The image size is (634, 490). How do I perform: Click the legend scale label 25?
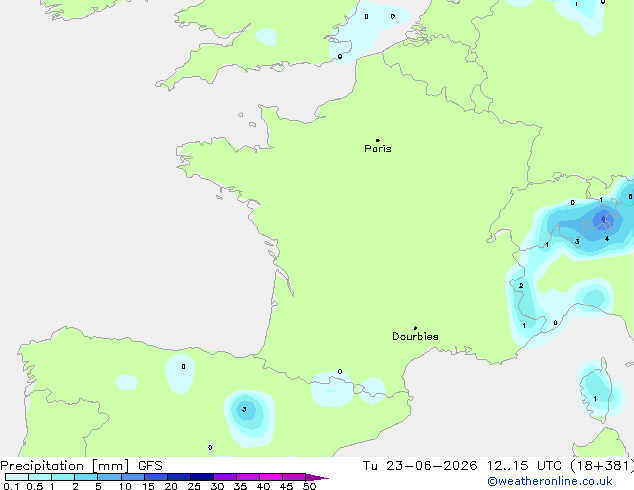tap(194, 486)
